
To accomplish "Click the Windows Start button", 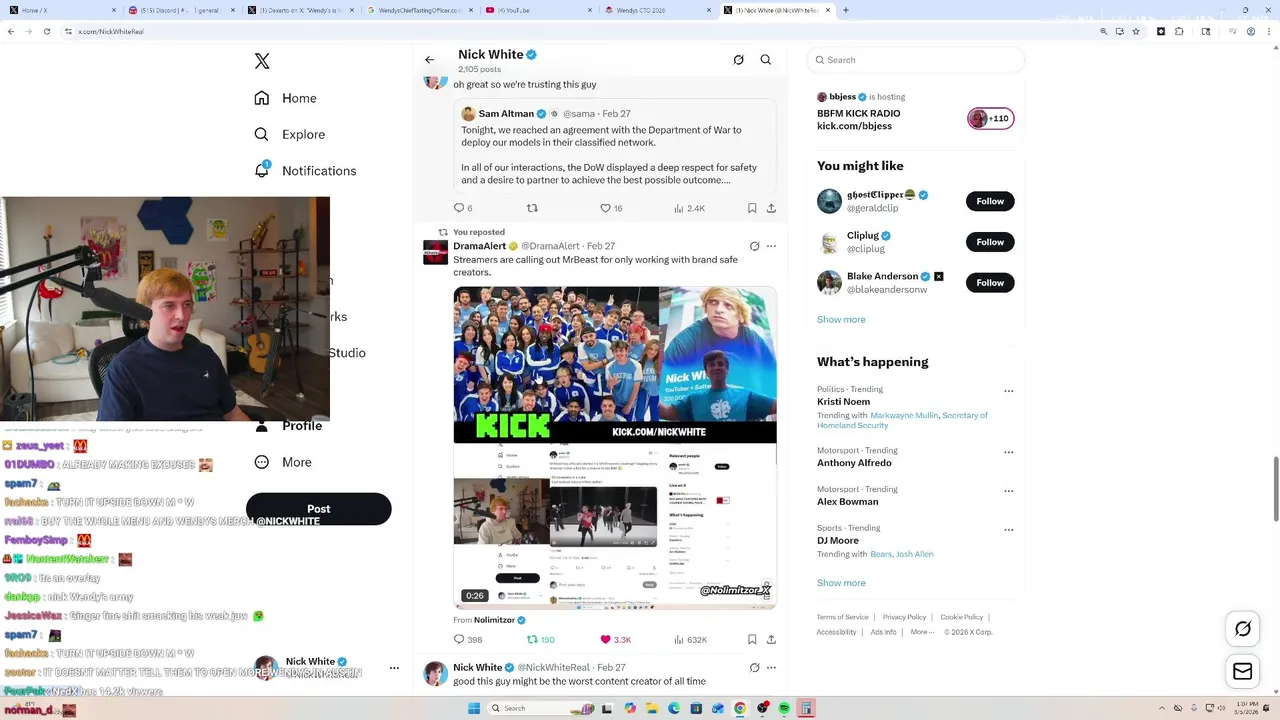I will pos(473,708).
